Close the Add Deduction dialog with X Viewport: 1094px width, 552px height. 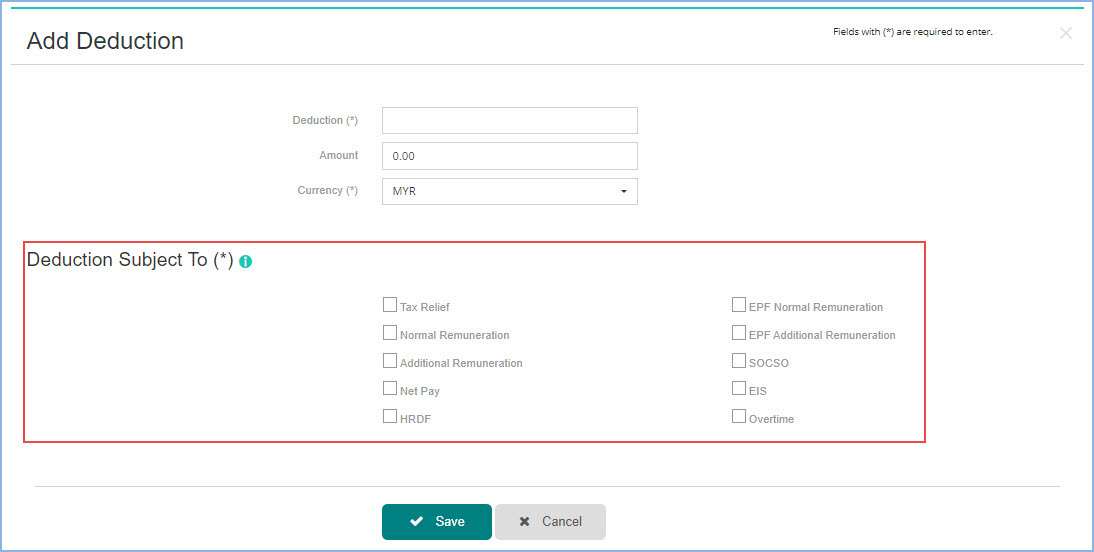pos(1065,33)
